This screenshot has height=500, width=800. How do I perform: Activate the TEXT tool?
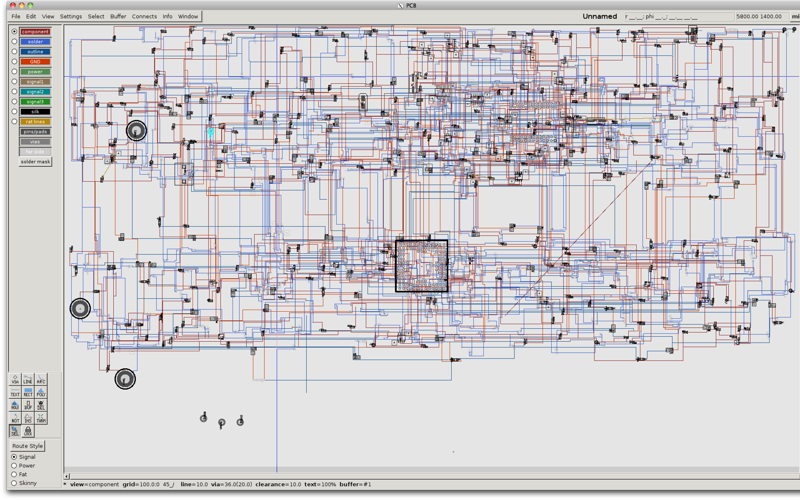(15, 393)
